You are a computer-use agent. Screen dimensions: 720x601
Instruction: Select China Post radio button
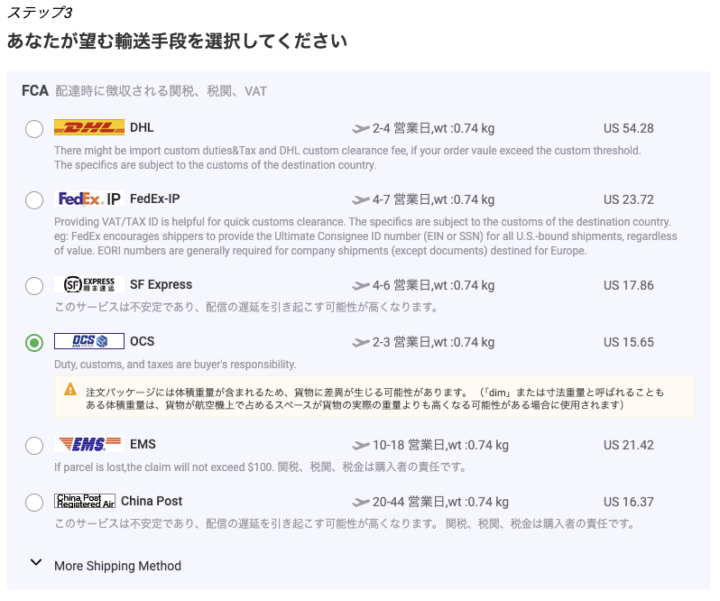click(x=34, y=502)
